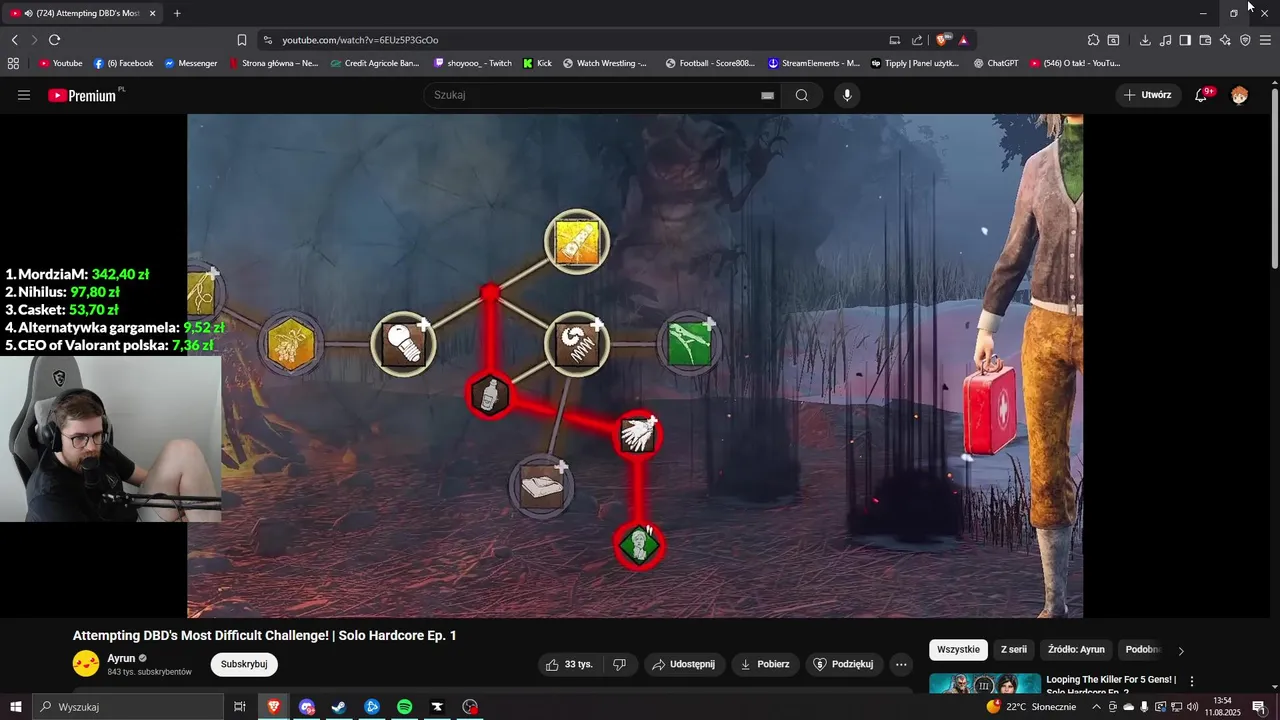Screen dimensions: 1280x720
Task: Open the Facebook bookmark
Action: [x=123, y=63]
